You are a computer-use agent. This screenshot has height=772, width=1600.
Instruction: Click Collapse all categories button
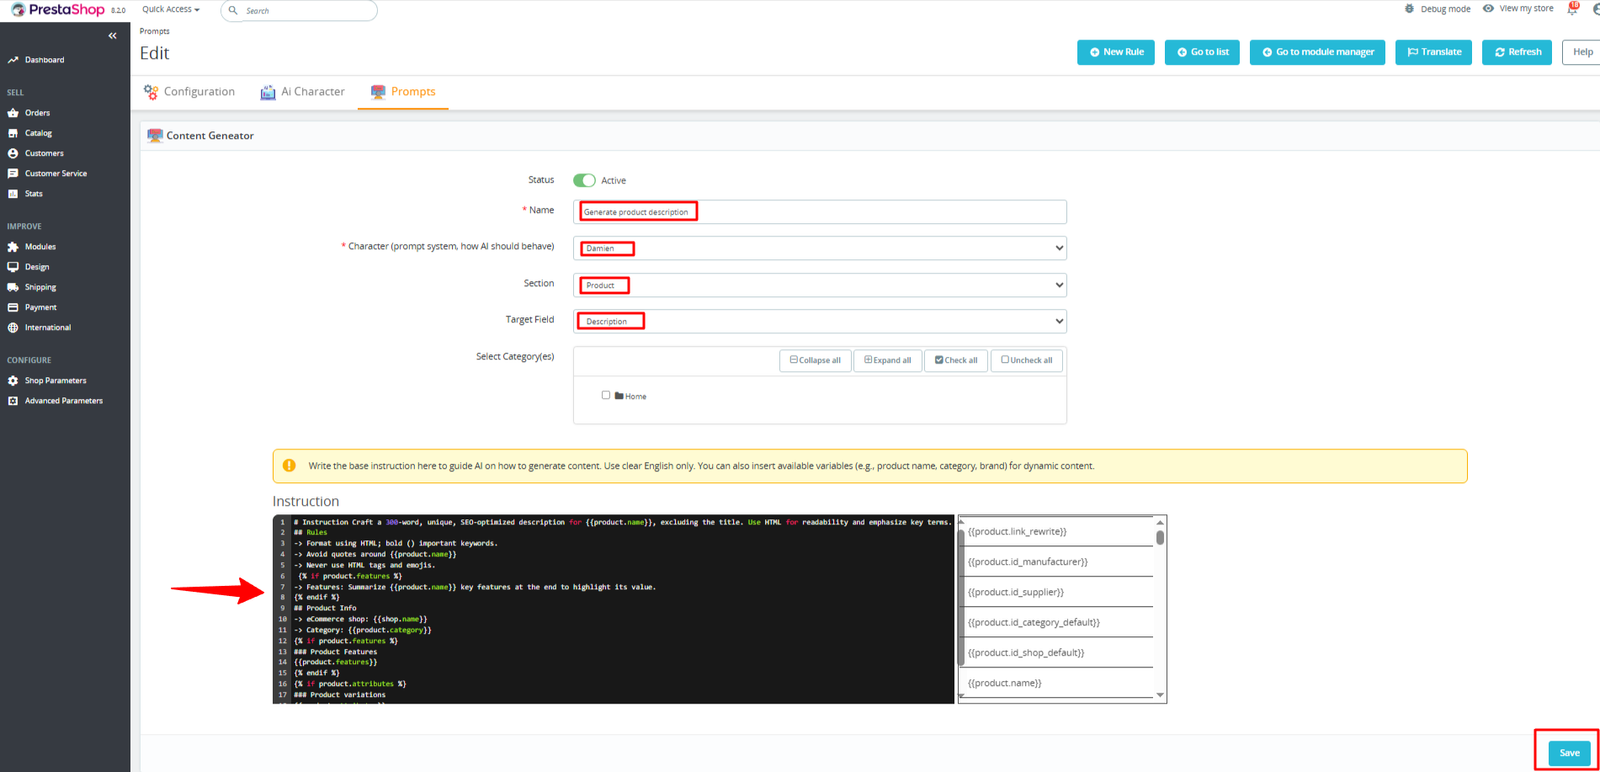coord(815,360)
